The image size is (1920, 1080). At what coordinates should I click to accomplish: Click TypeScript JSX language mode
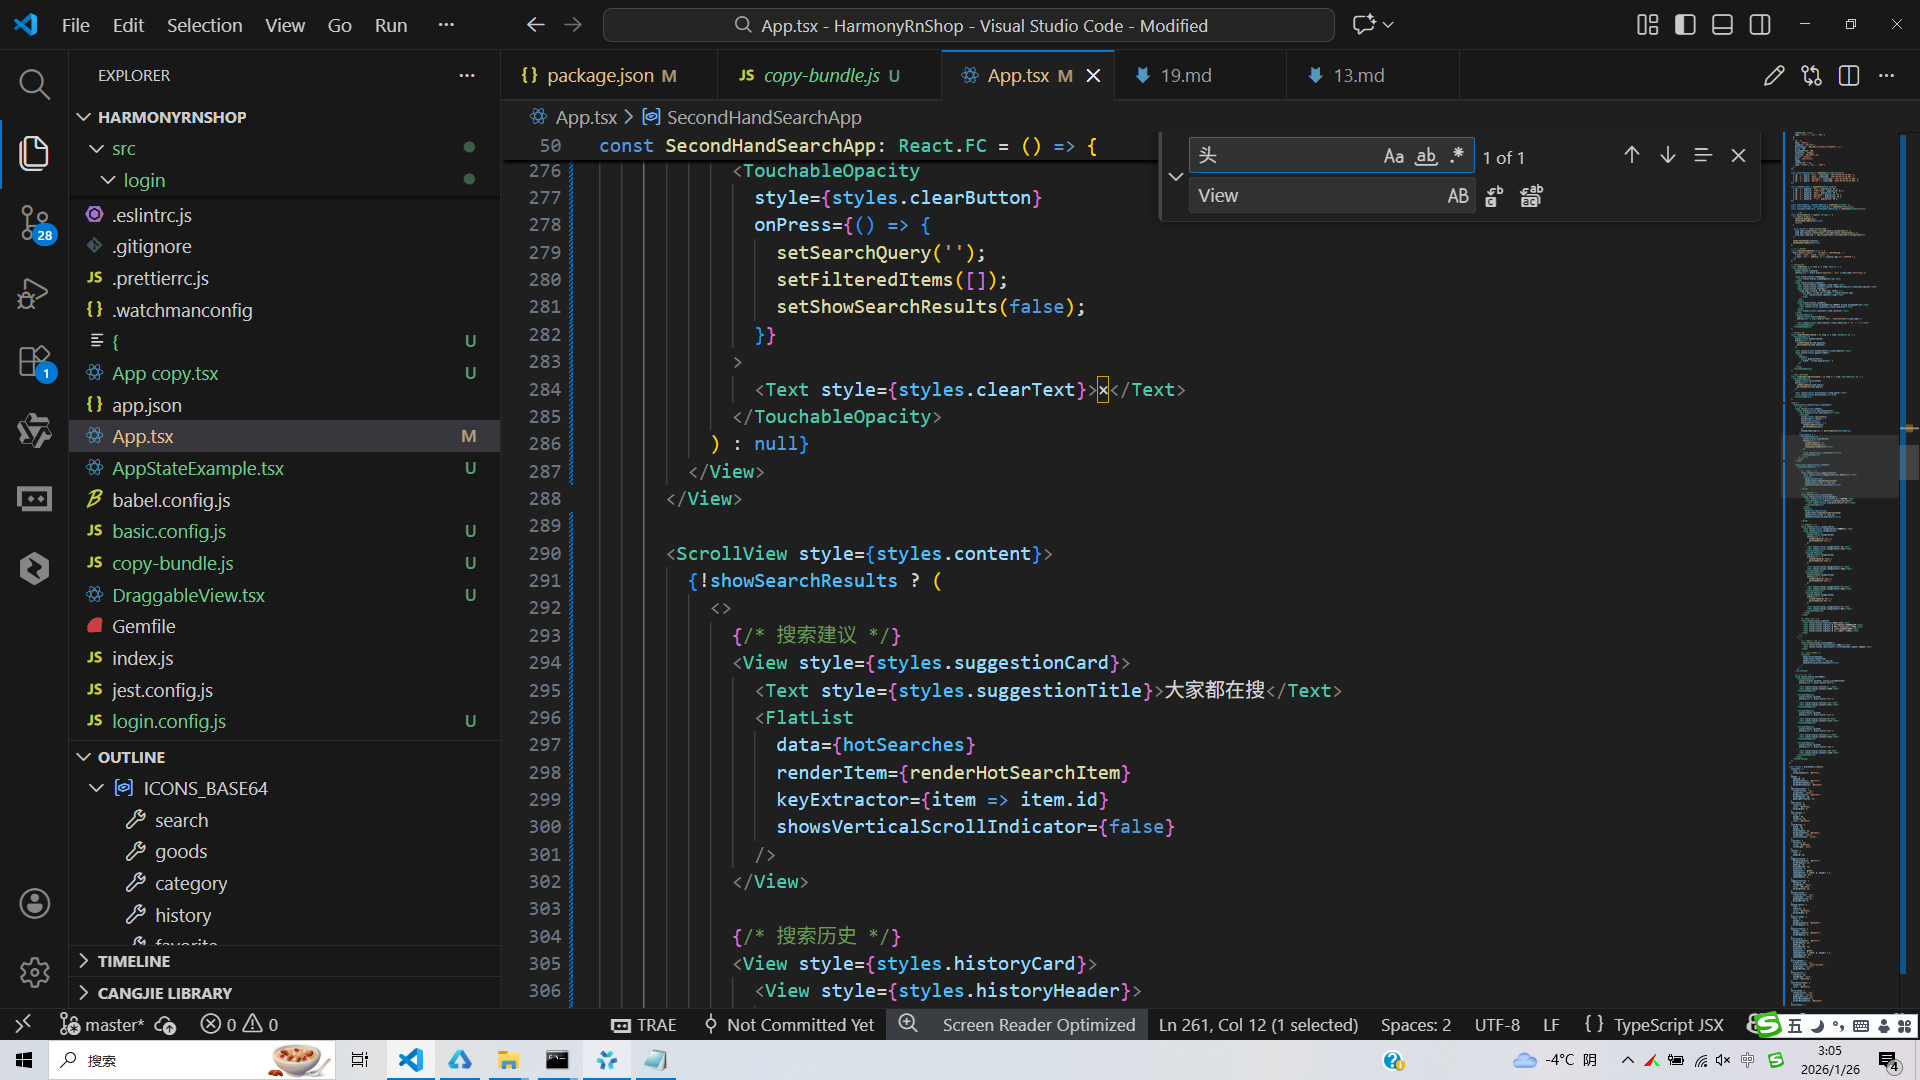click(x=1667, y=1025)
